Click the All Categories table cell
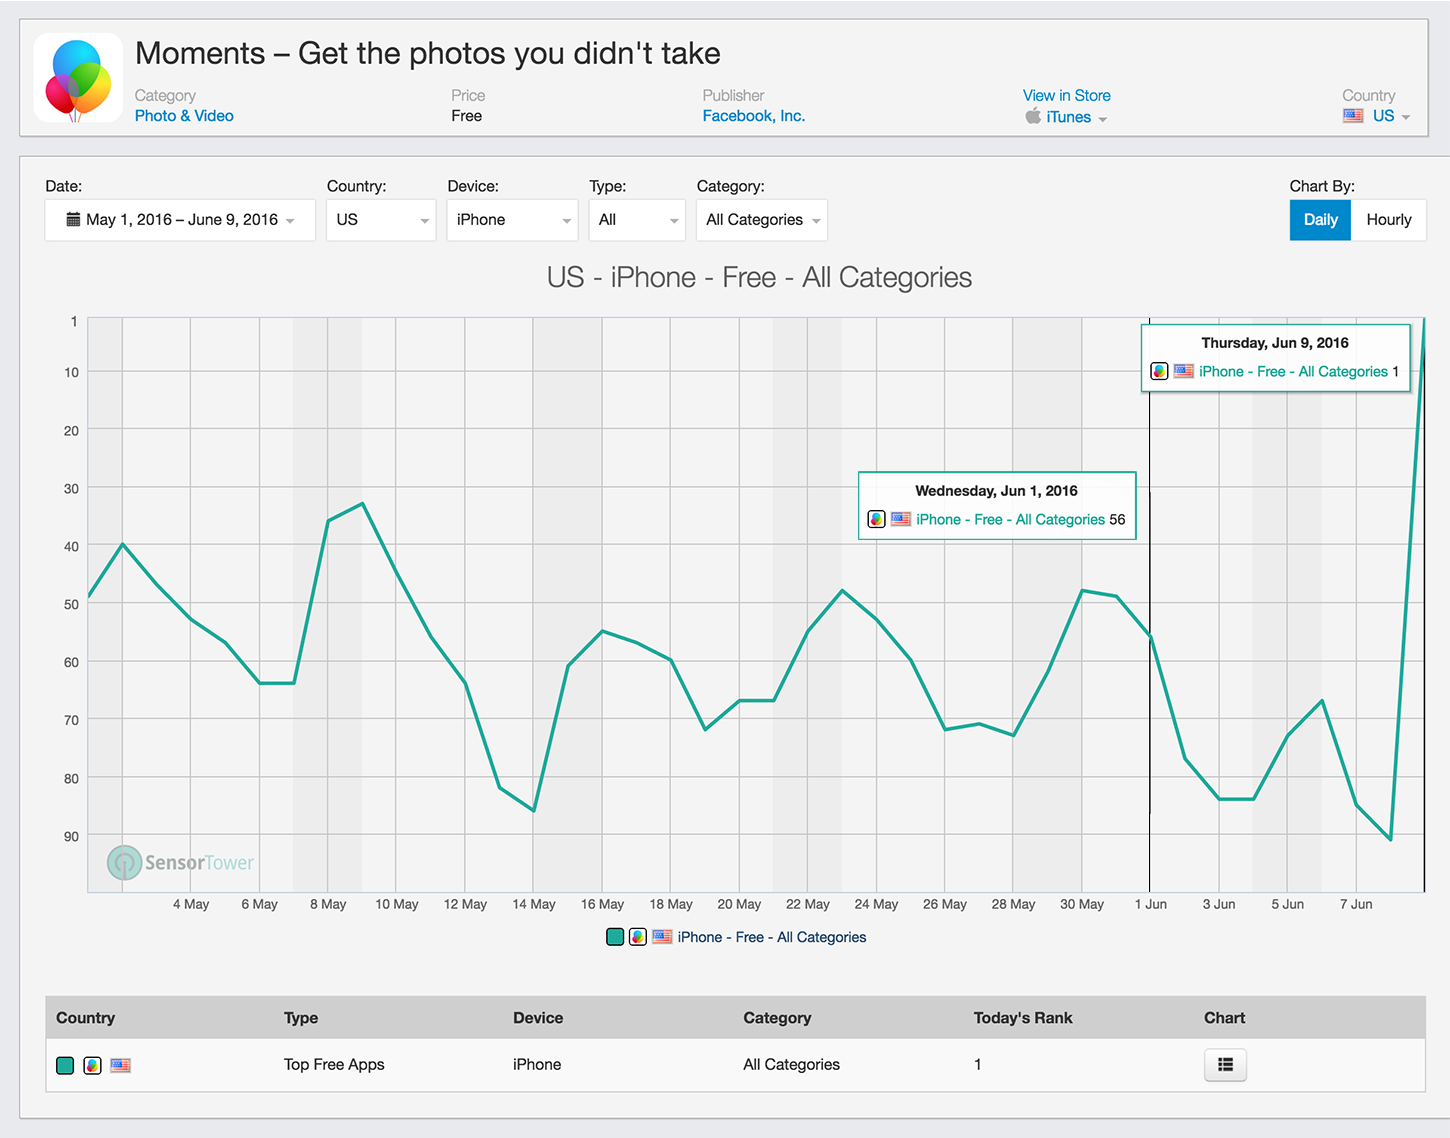 pos(791,1065)
